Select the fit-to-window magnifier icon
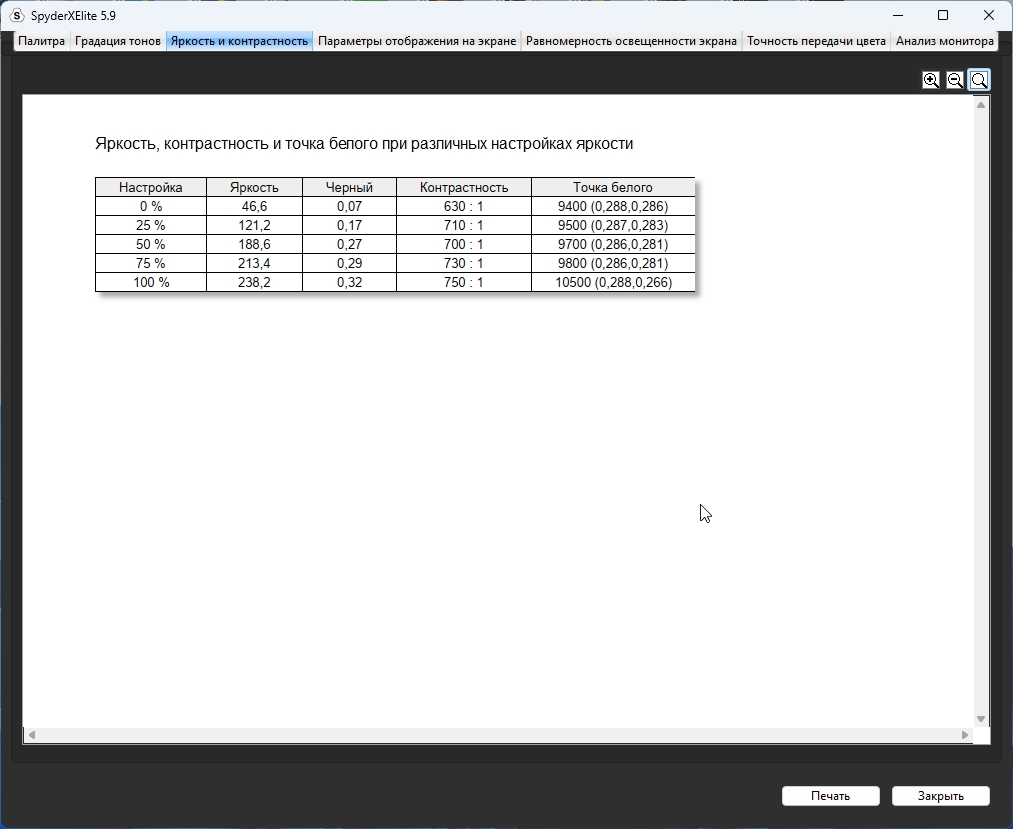Screen dimensions: 1013x829 [979, 80]
